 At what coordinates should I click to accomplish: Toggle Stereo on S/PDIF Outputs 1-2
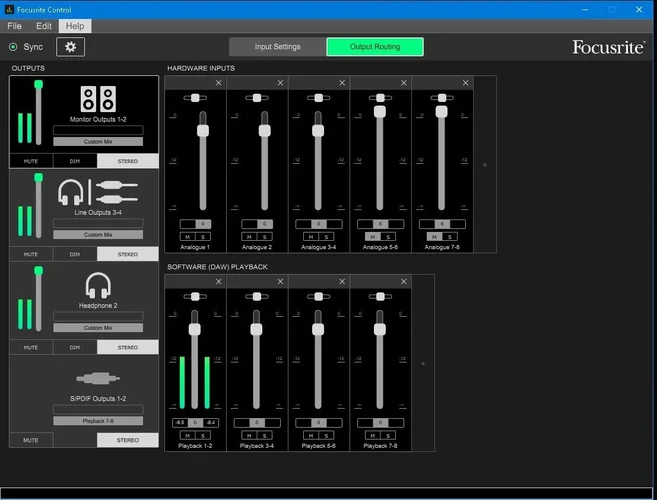[x=128, y=440]
